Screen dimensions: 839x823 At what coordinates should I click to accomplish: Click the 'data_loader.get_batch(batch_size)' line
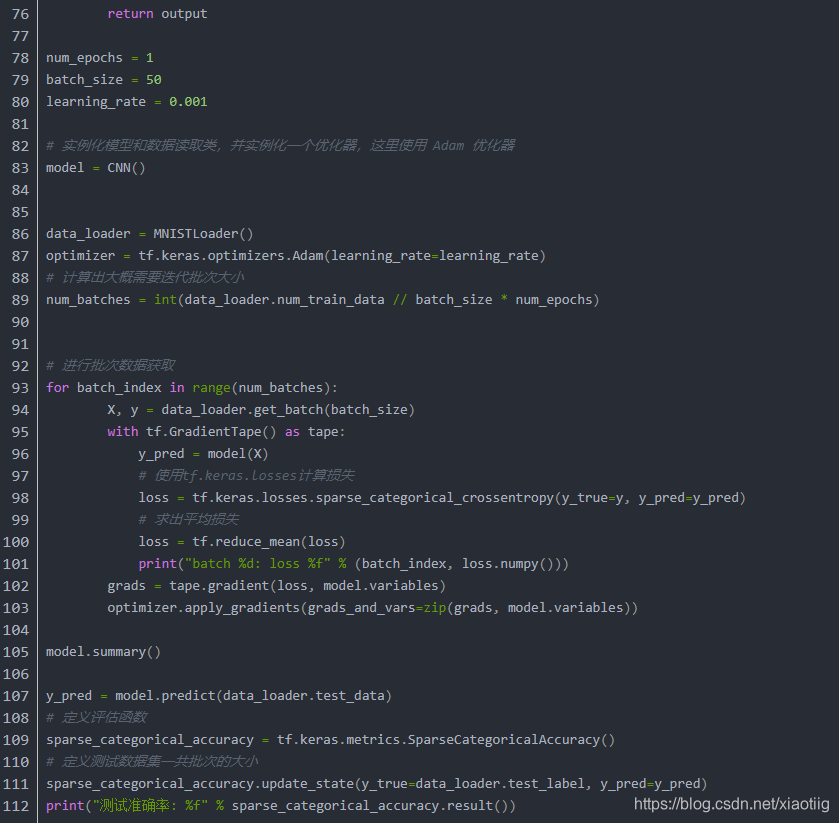pyautogui.click(x=261, y=410)
